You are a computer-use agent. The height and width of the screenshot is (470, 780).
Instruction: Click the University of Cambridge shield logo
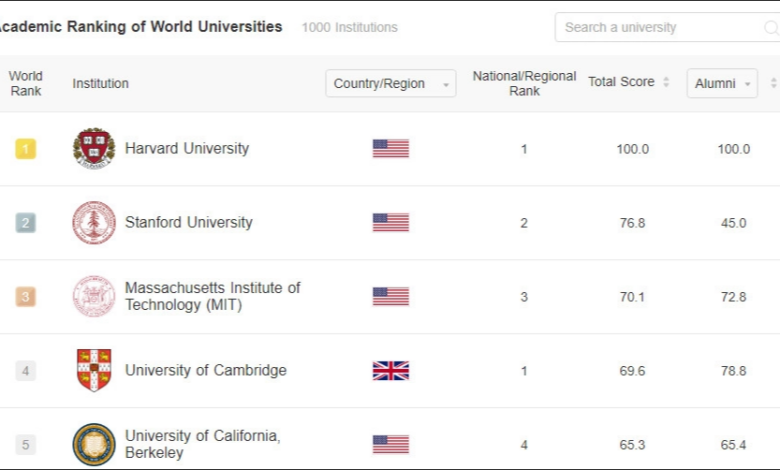pyautogui.click(x=94, y=371)
